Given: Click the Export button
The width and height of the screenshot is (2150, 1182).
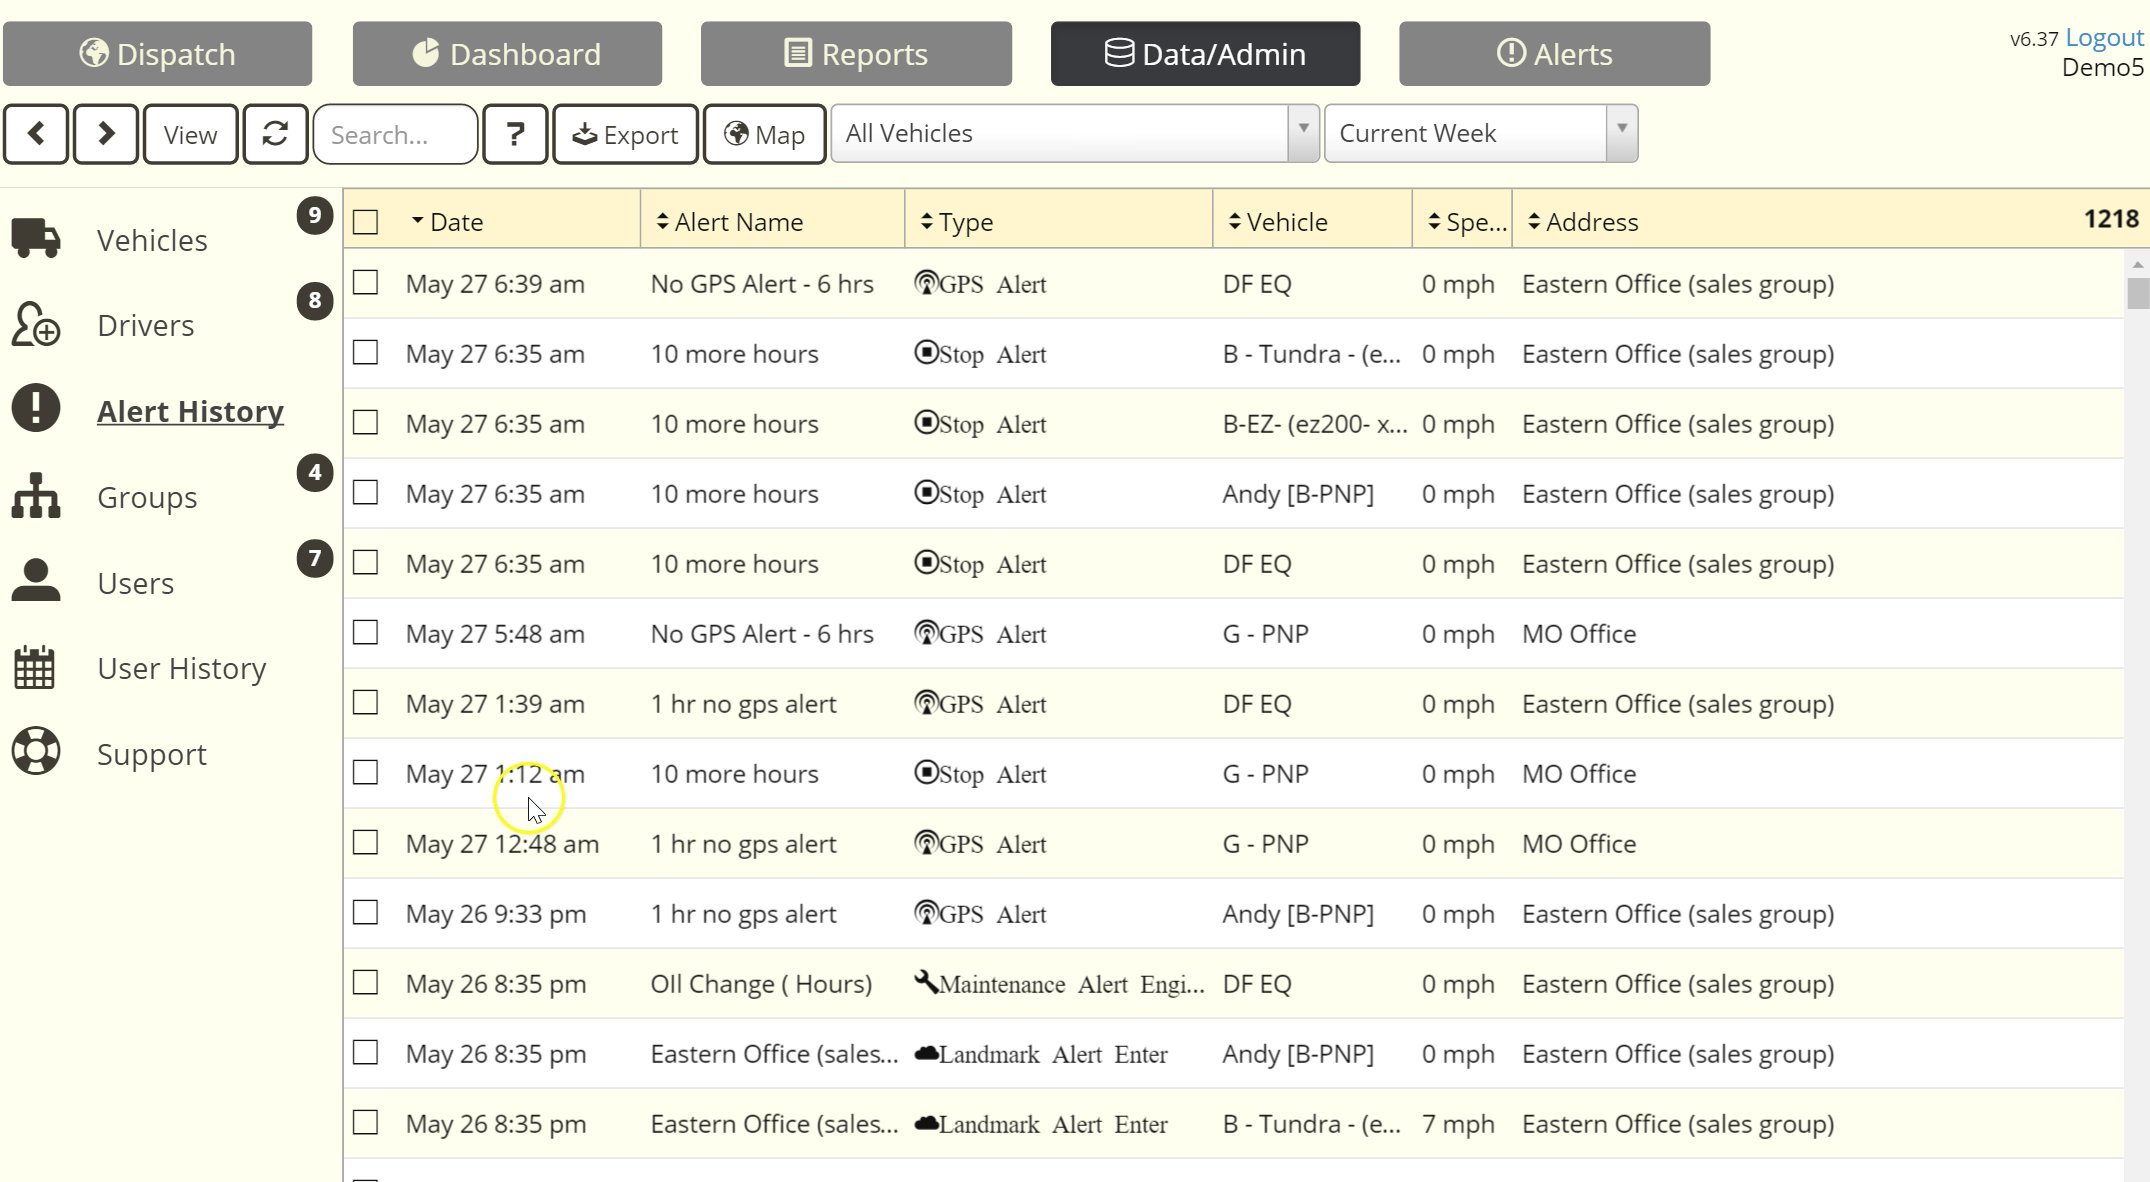Looking at the screenshot, I should pyautogui.click(x=625, y=134).
